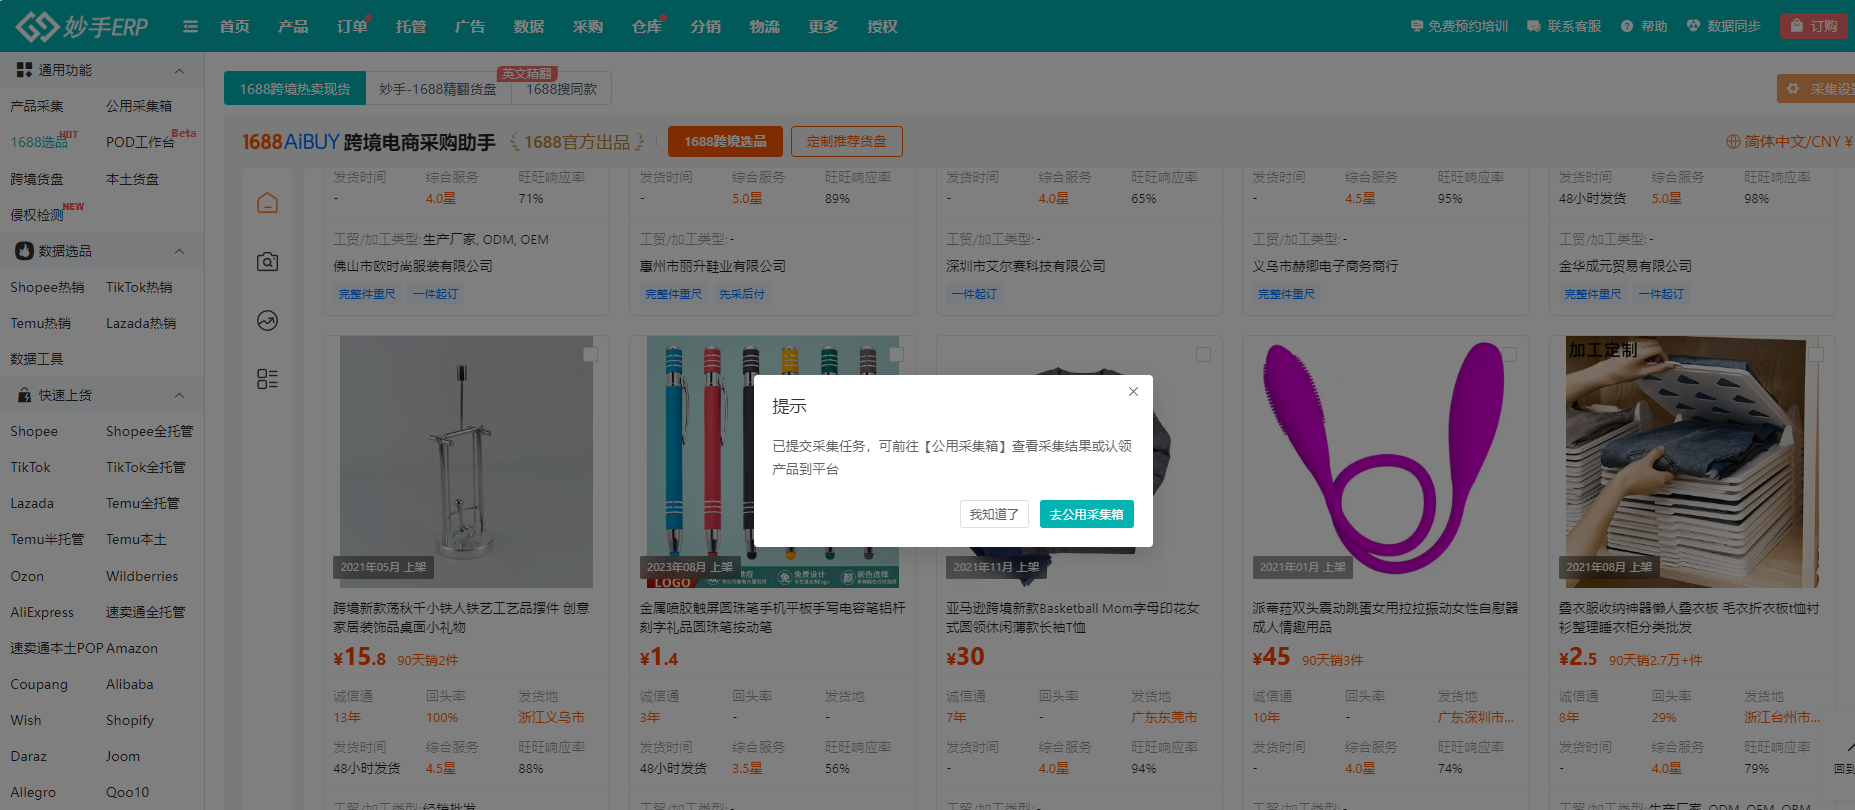Image resolution: width=1855 pixels, height=810 pixels.
Task: Open the list layout icon in sidebar
Action: click(267, 379)
